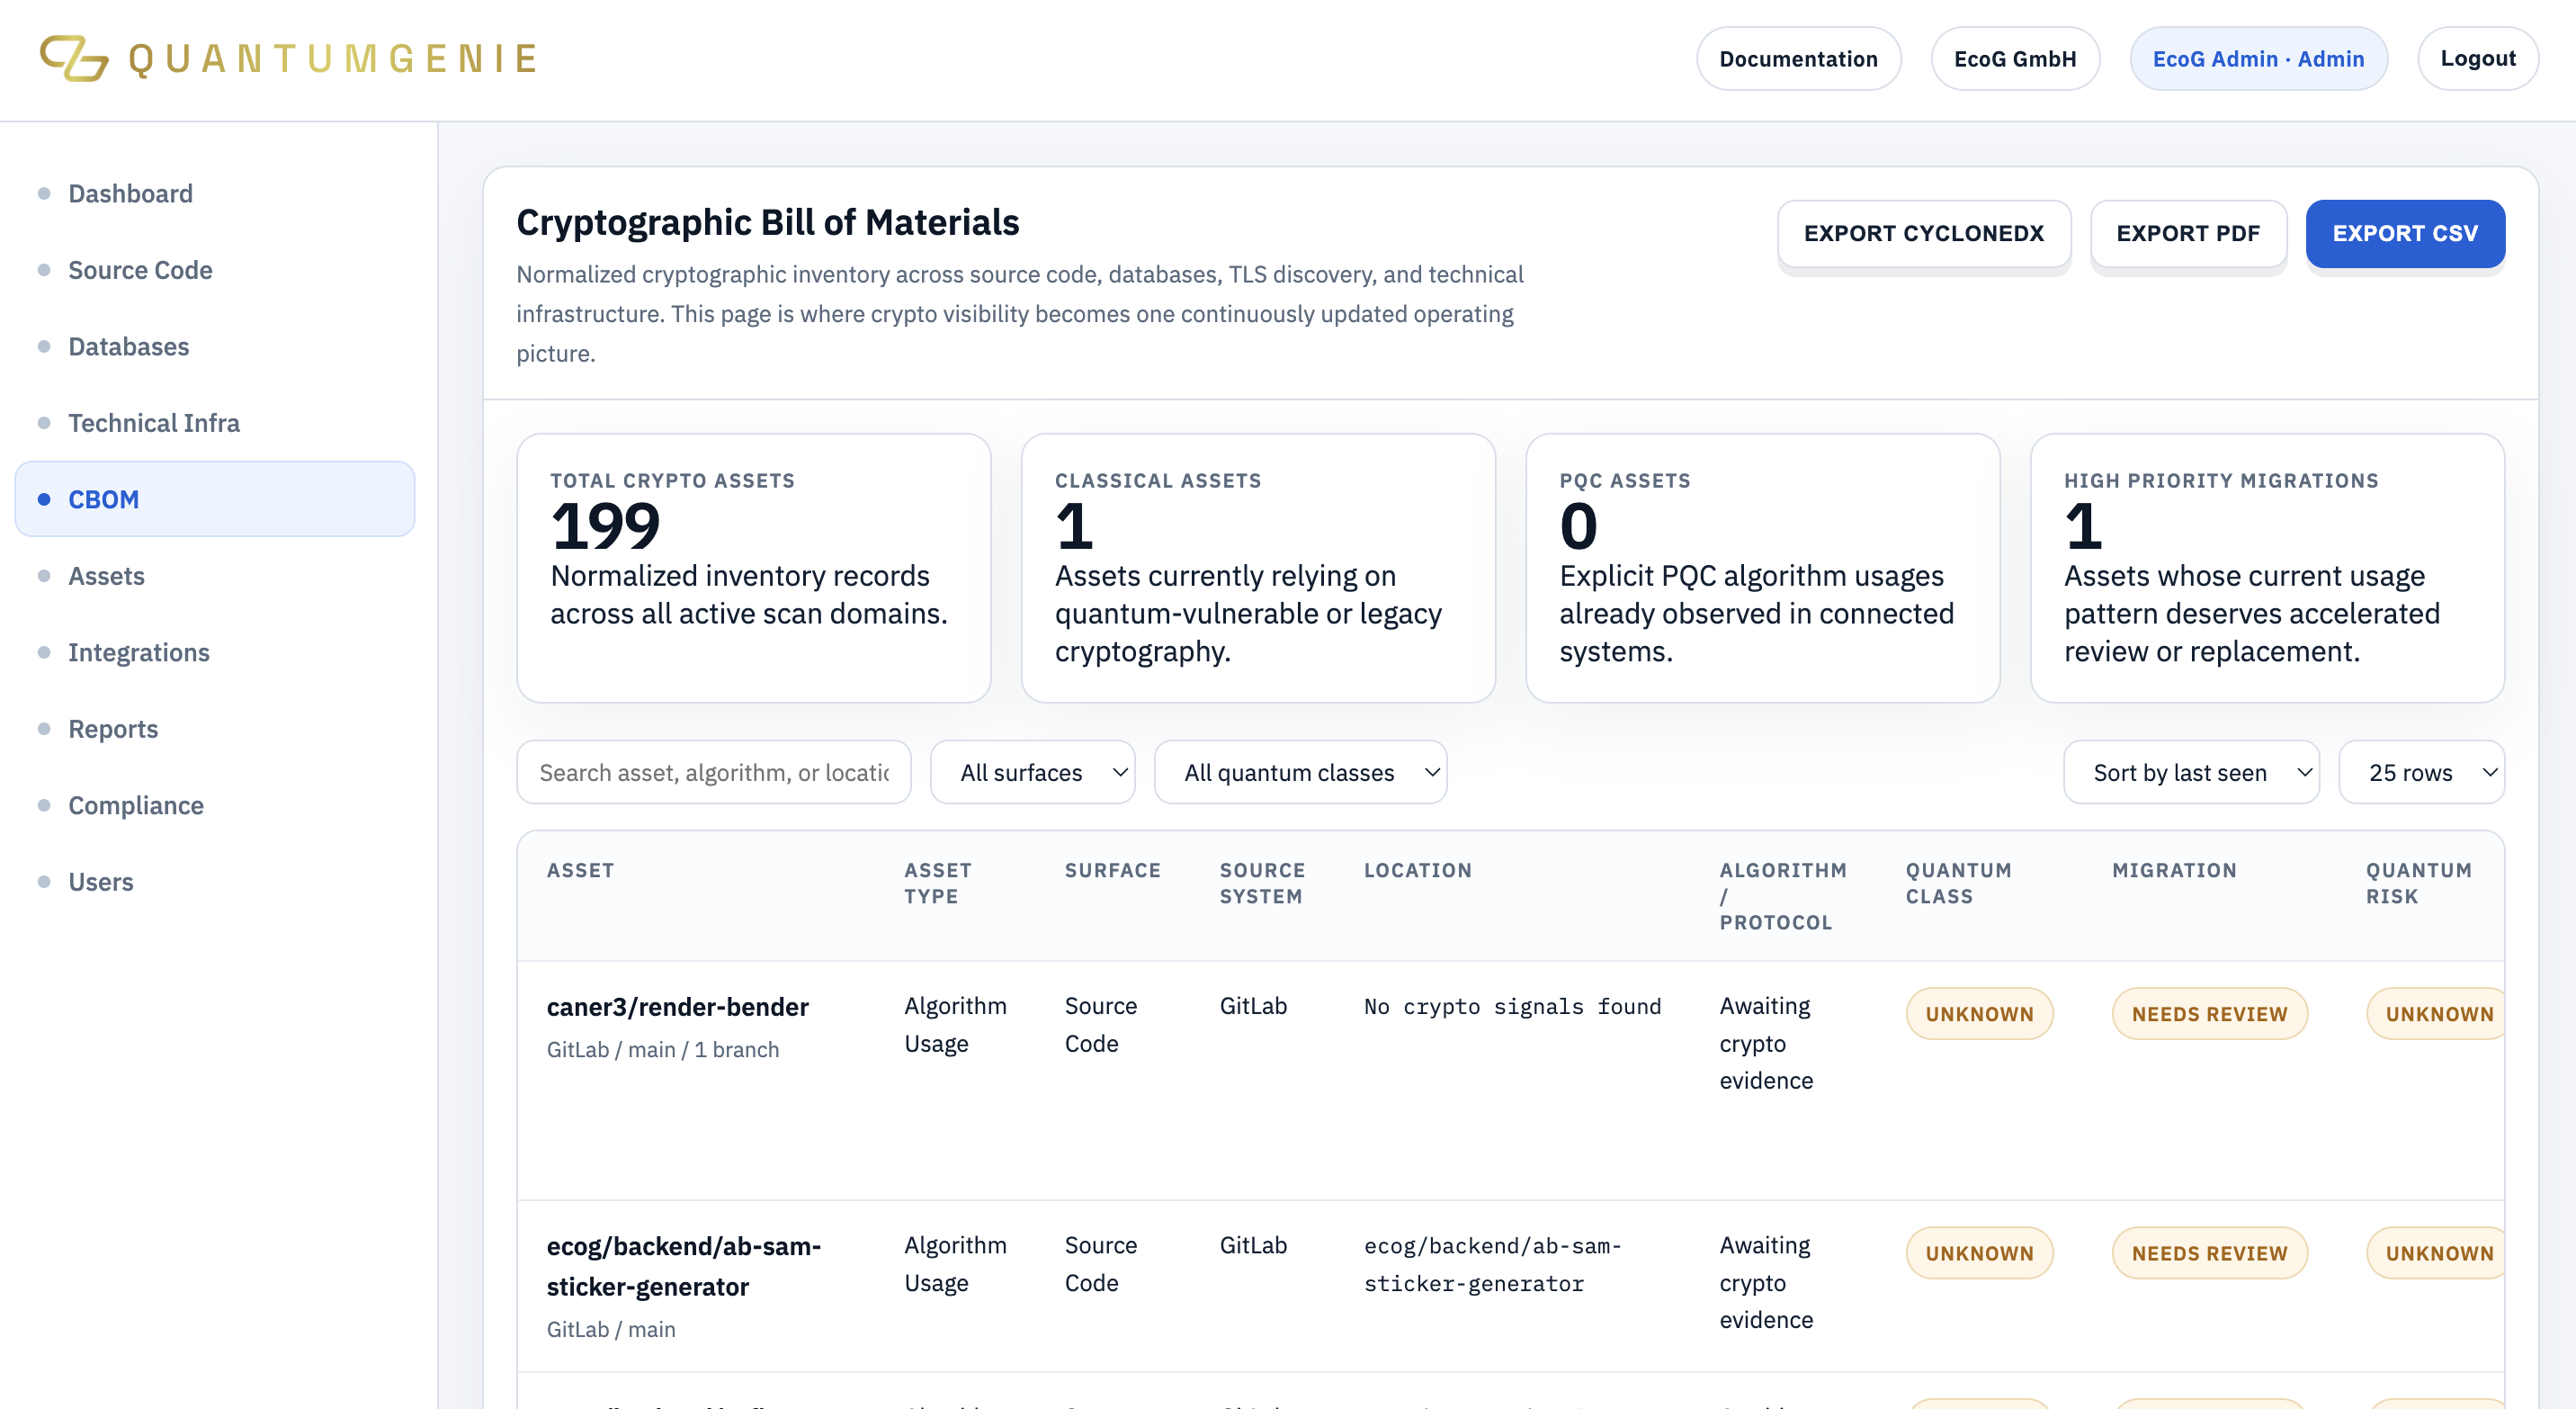
Task: Click the MIGRATION column header
Action: (x=2174, y=870)
